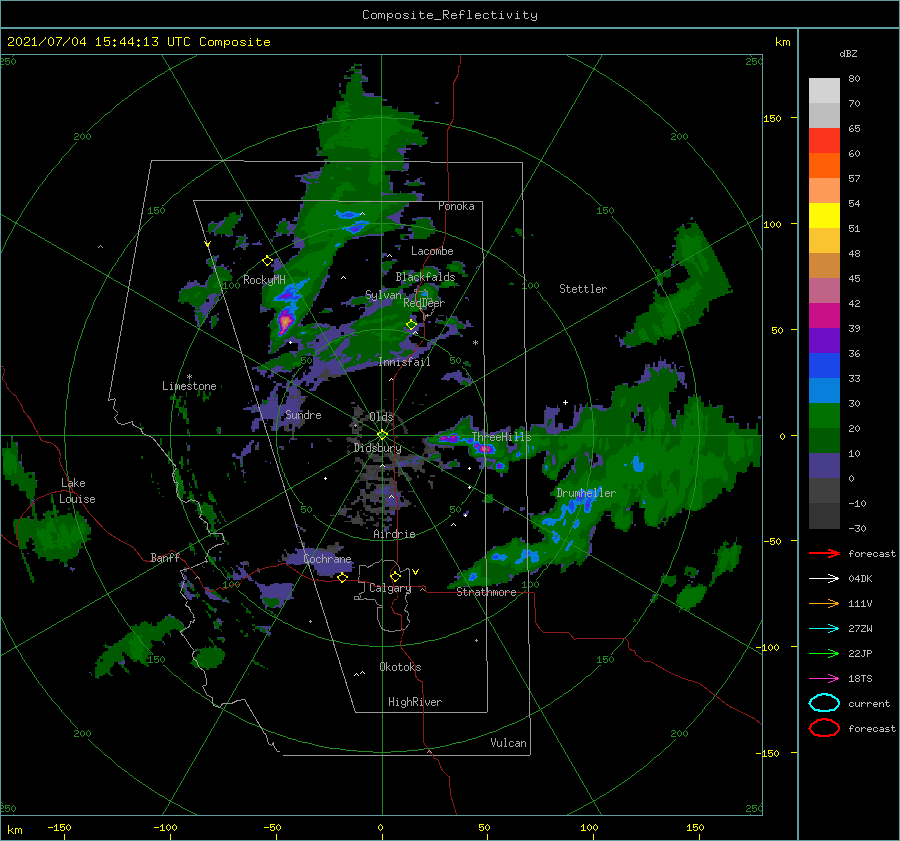Click the Blackfalds city label

click(425, 277)
